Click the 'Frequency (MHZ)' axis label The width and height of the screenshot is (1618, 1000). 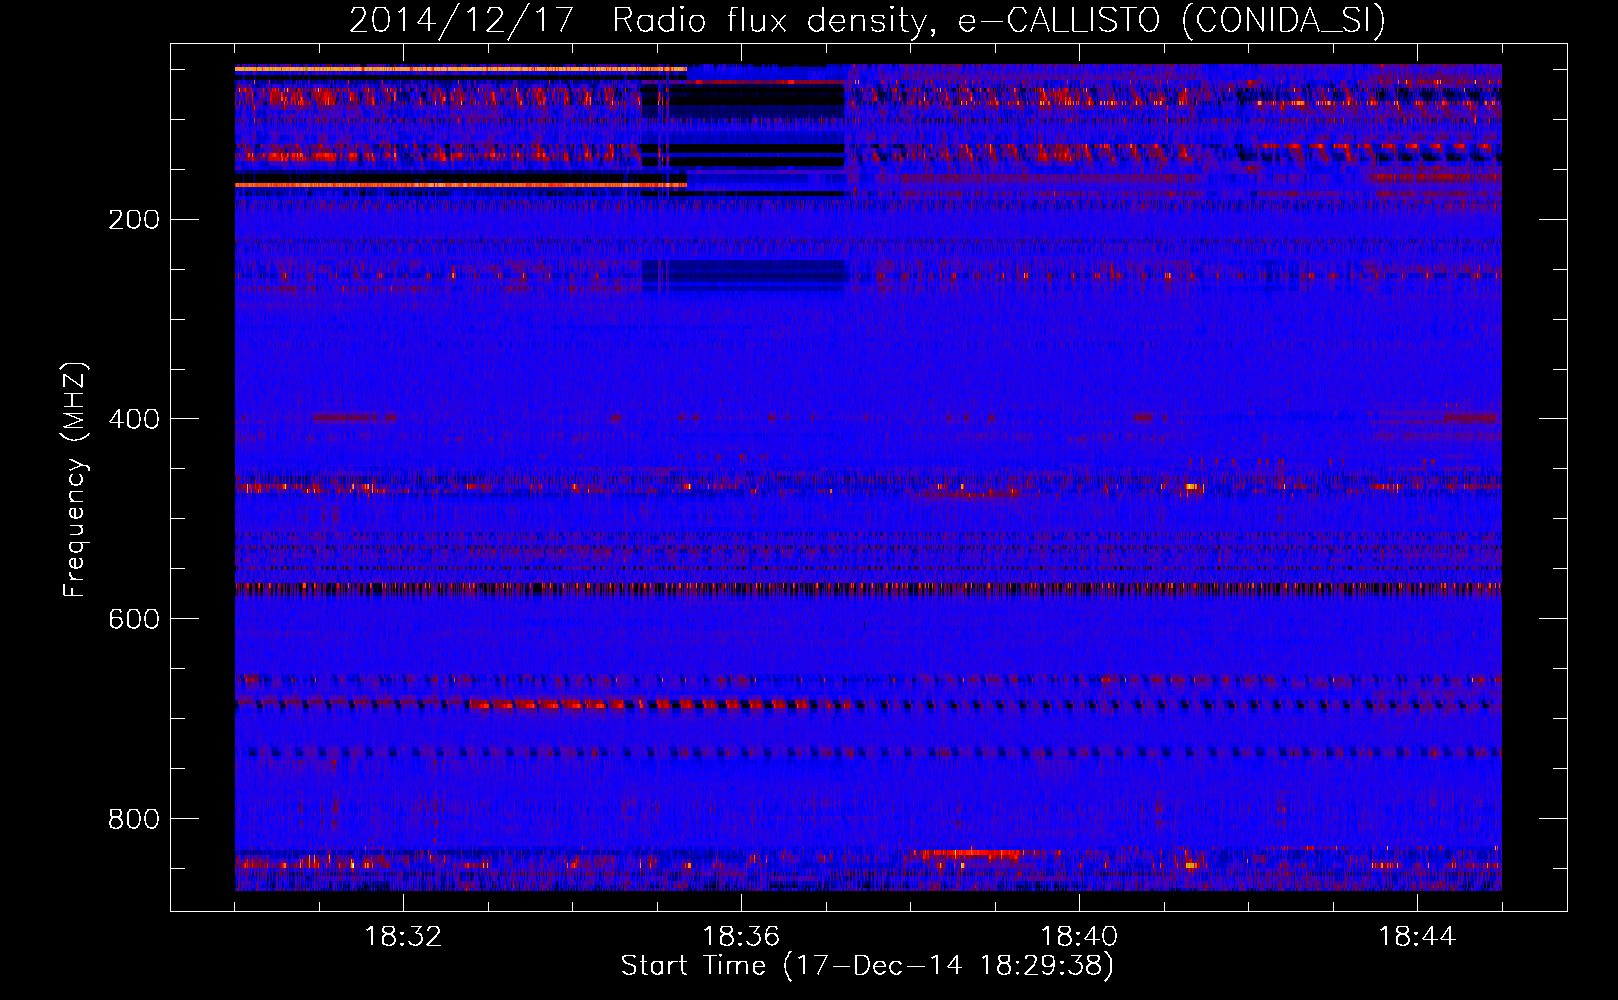[x=75, y=480]
